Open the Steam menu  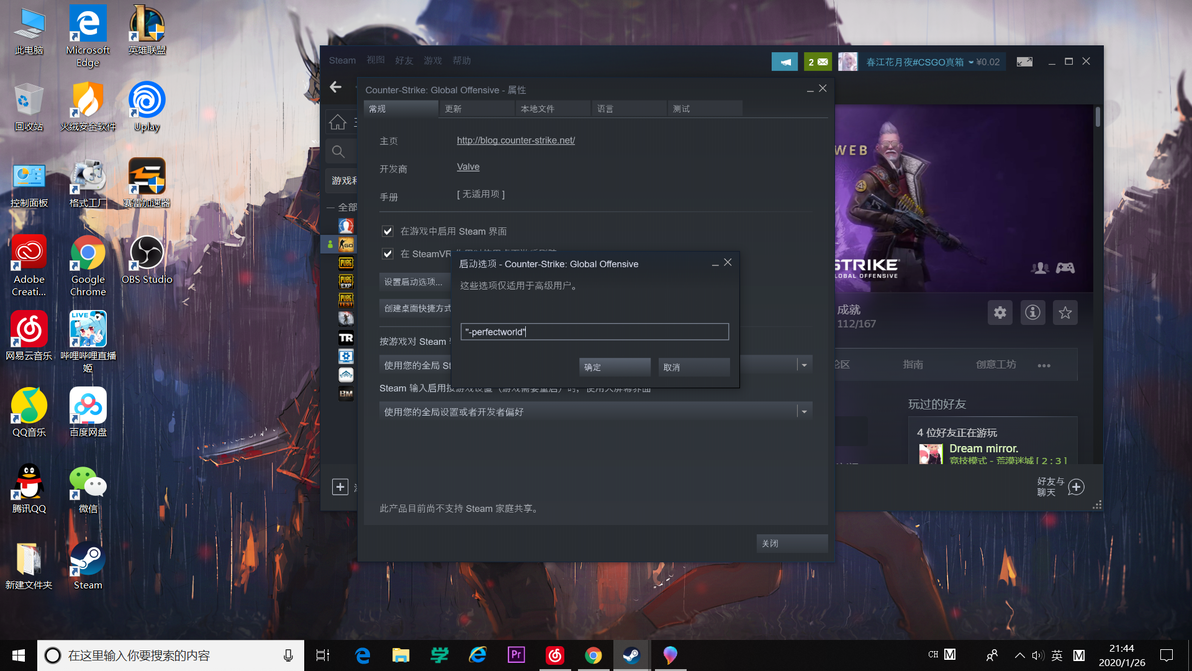coord(342,61)
